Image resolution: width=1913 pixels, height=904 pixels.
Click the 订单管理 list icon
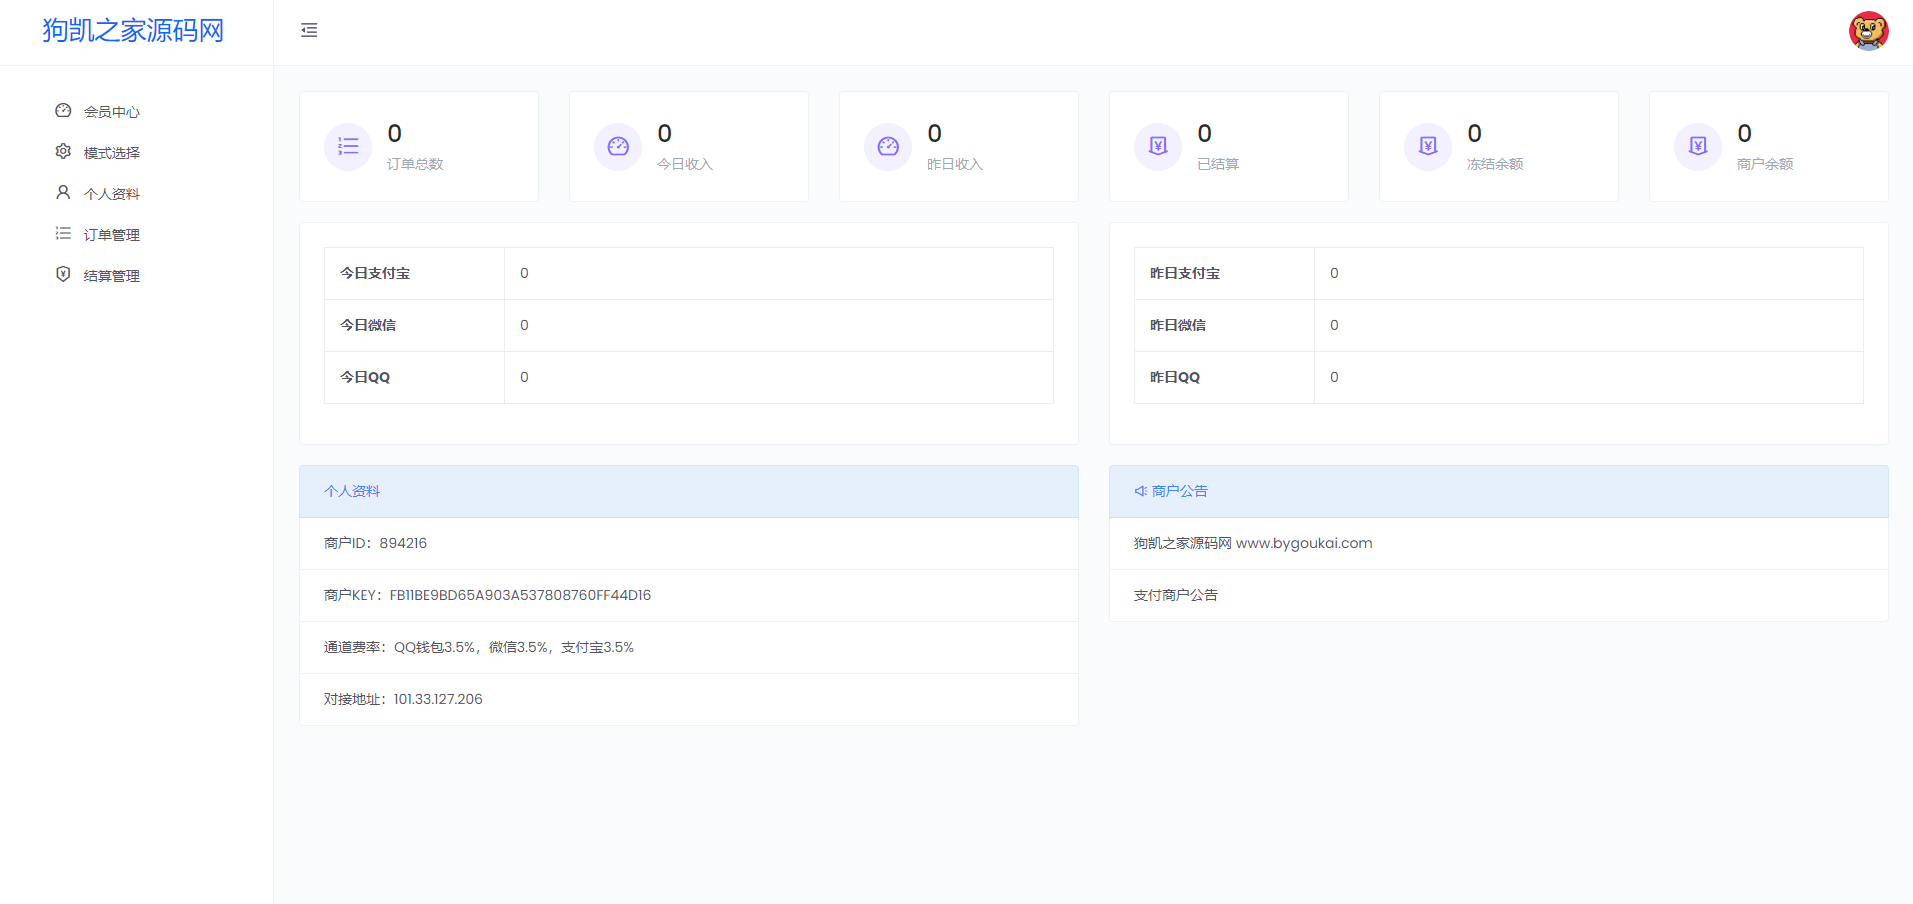[x=63, y=234]
